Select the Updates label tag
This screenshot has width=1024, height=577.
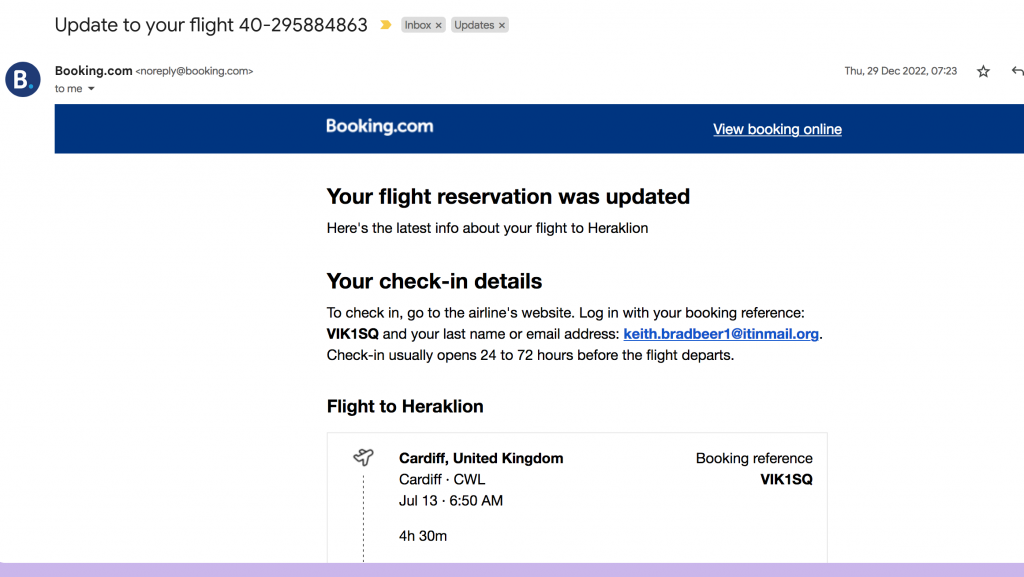pyautogui.click(x=474, y=25)
